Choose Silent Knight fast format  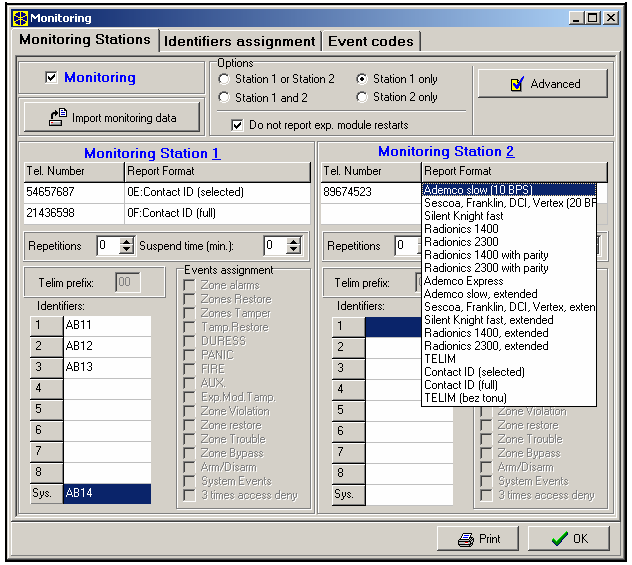click(509, 216)
